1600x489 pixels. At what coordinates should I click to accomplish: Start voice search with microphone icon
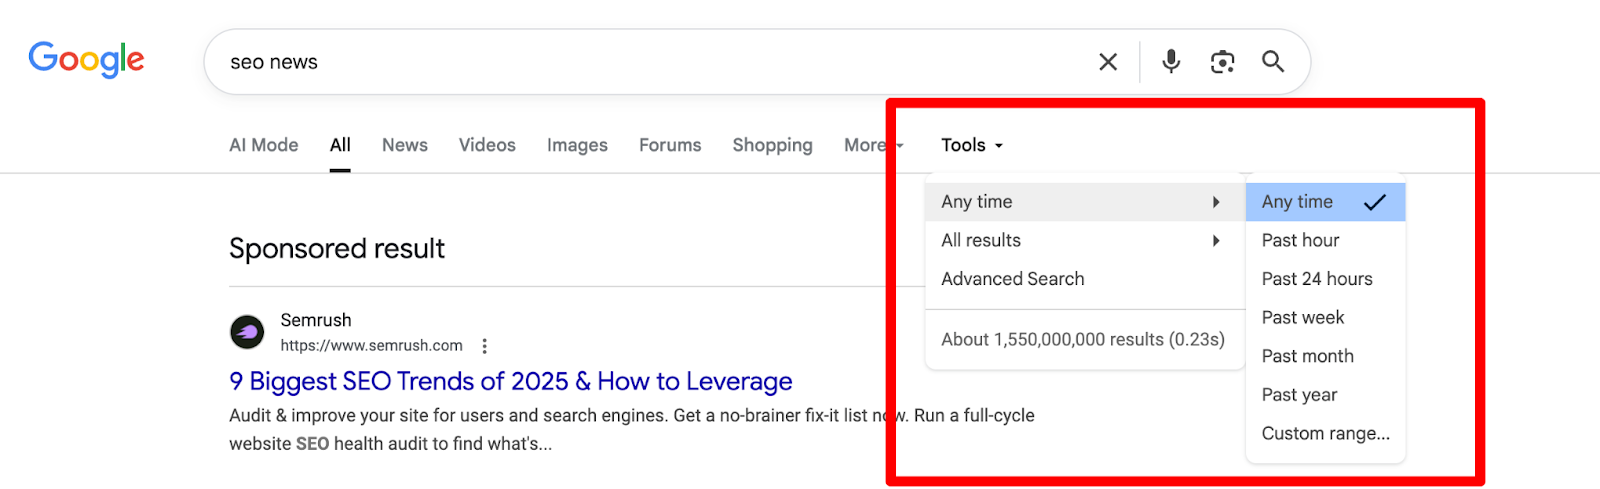pos(1171,62)
